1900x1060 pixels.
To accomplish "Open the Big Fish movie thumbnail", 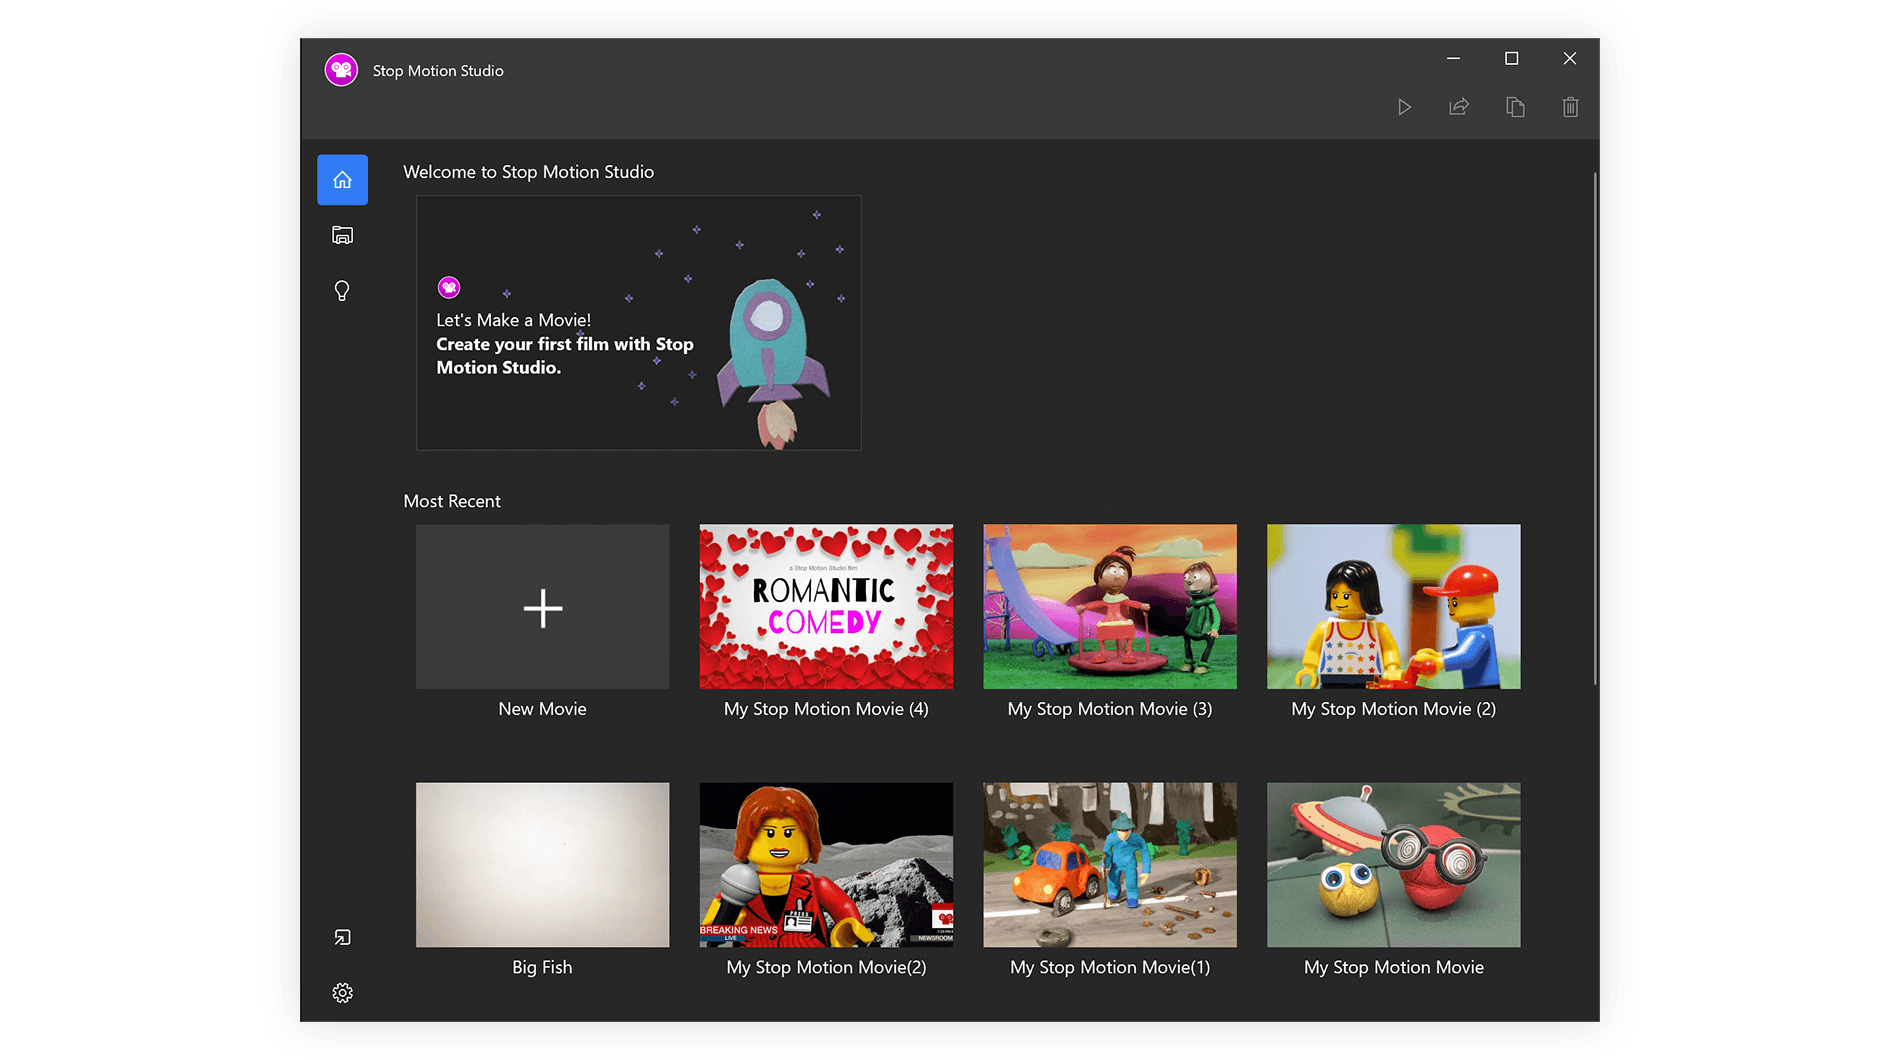I will tap(543, 865).
